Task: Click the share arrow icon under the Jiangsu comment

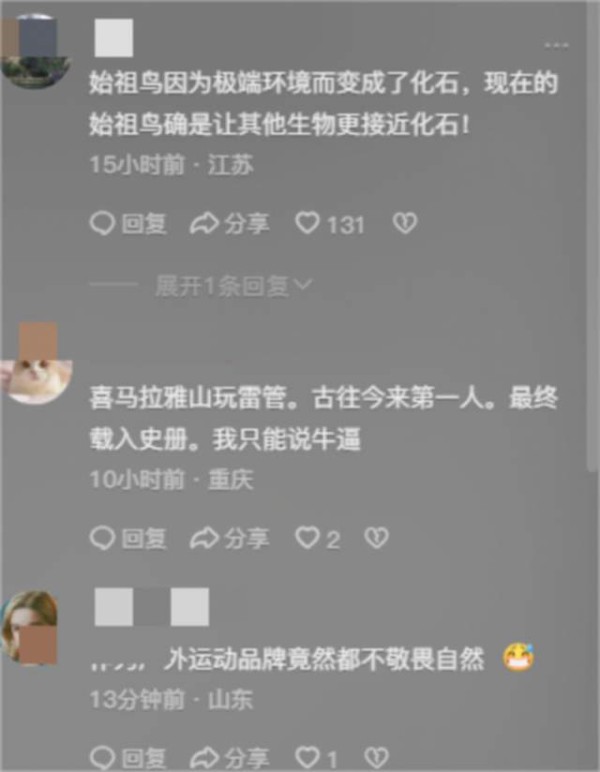Action: click(204, 224)
